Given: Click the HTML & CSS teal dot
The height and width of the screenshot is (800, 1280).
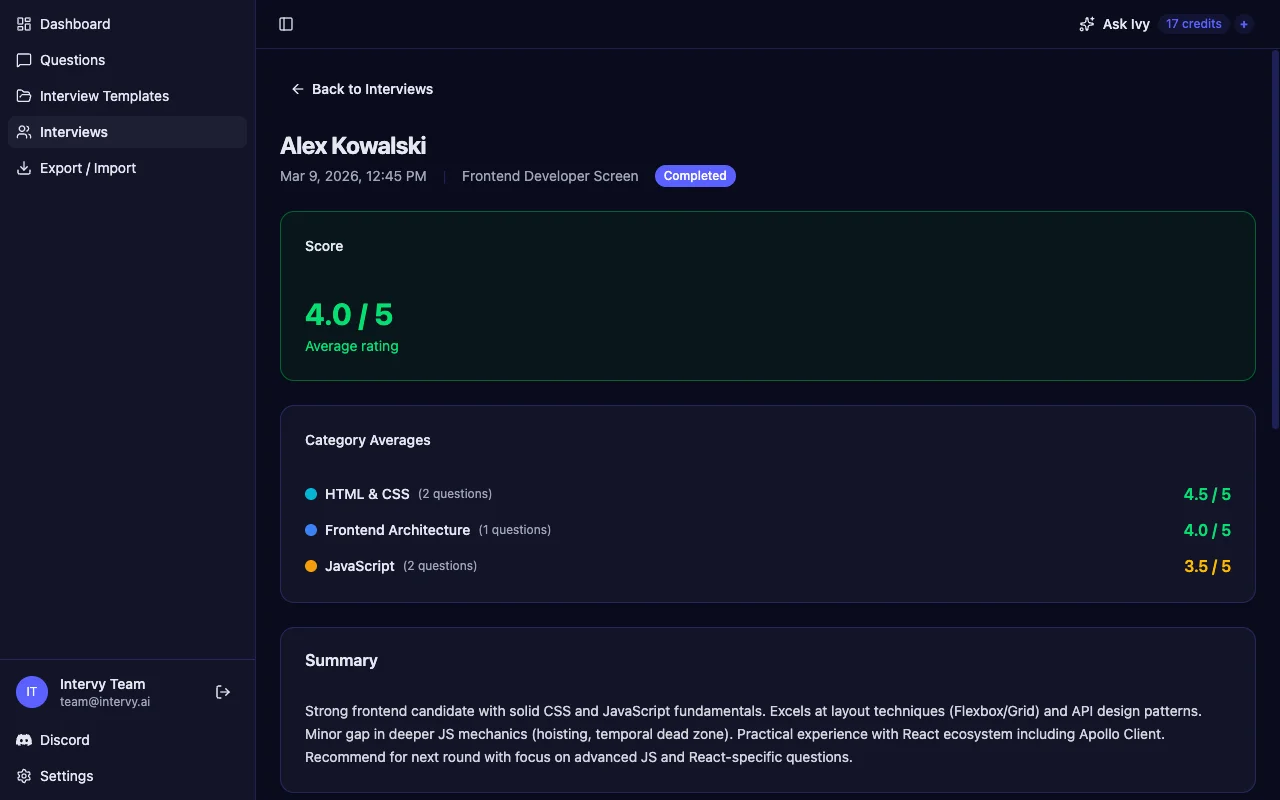Looking at the screenshot, I should [x=311, y=494].
